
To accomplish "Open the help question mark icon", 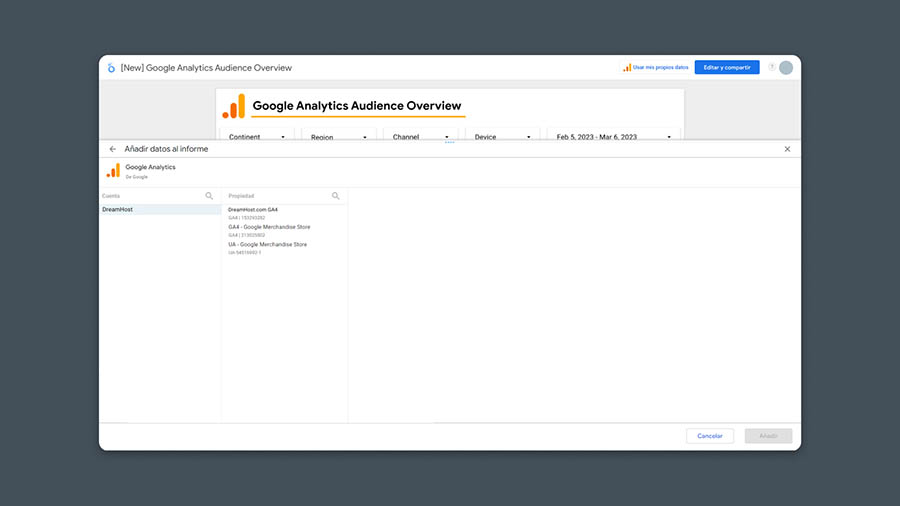I will point(772,67).
